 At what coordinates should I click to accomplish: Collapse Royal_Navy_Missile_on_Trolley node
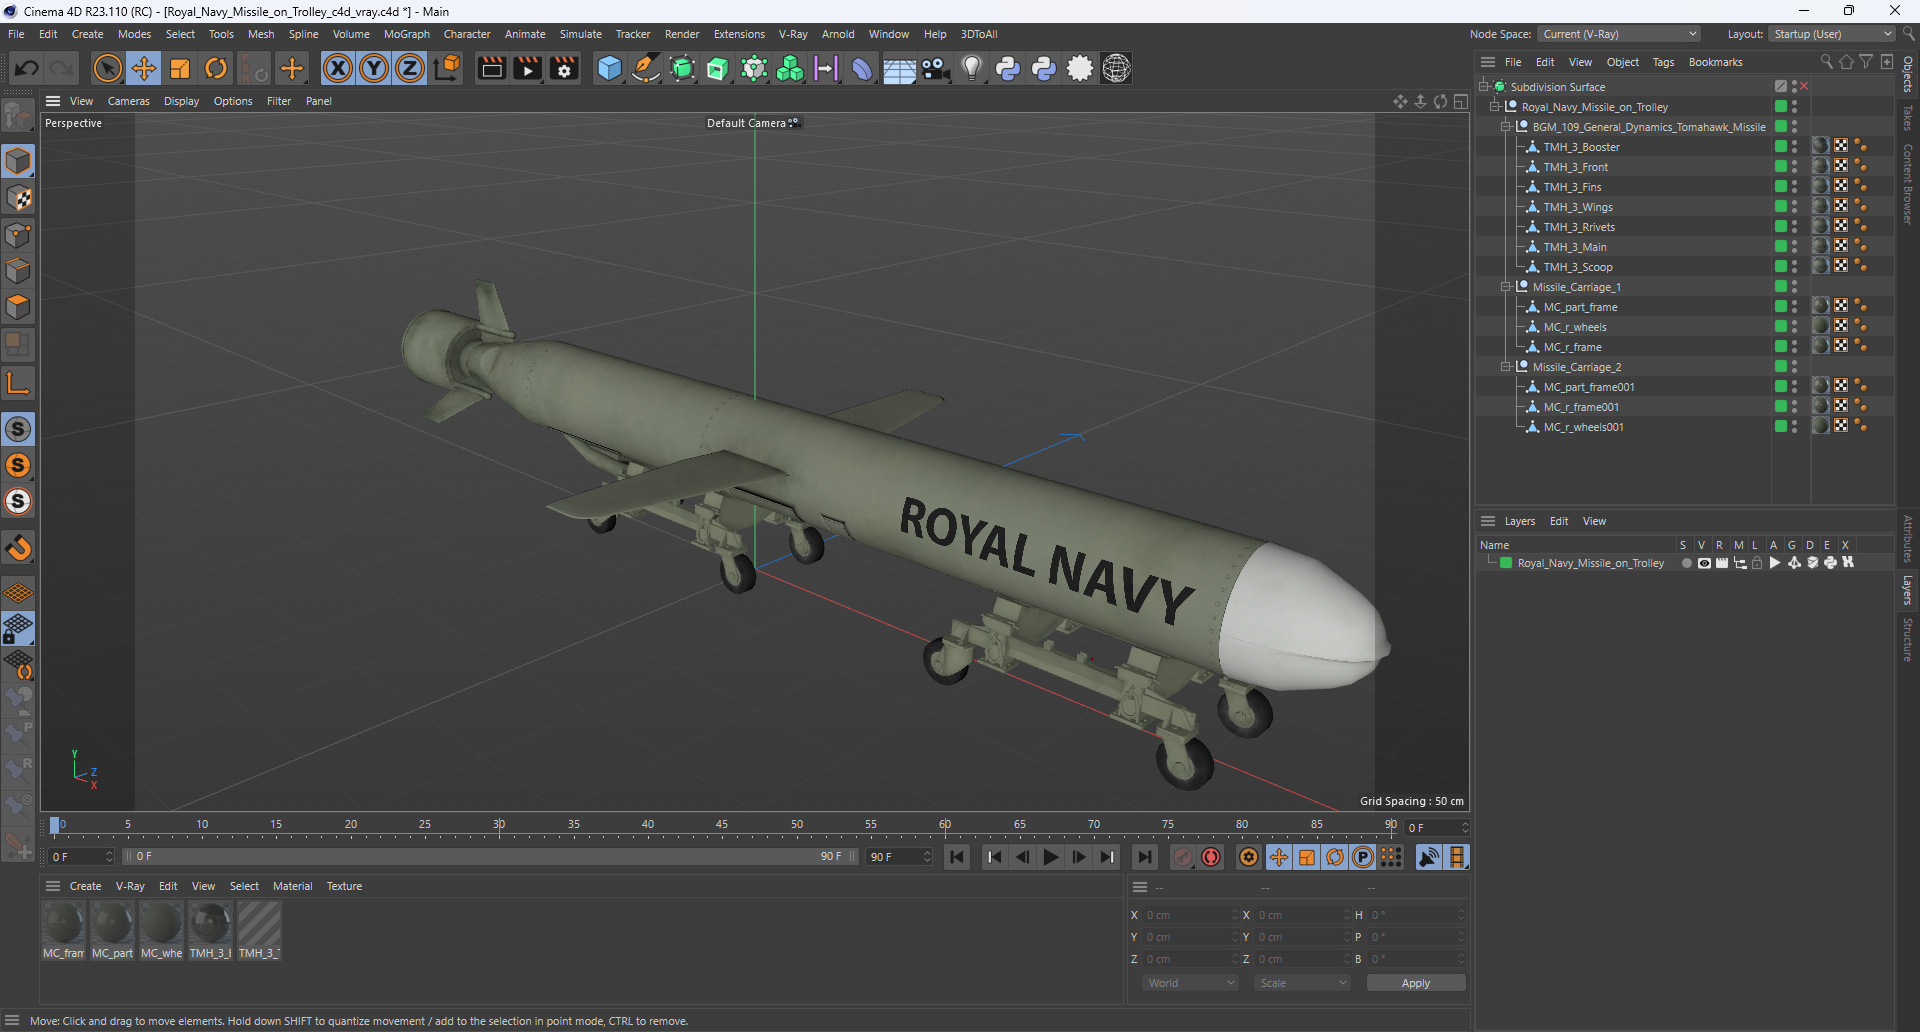pos(1495,107)
